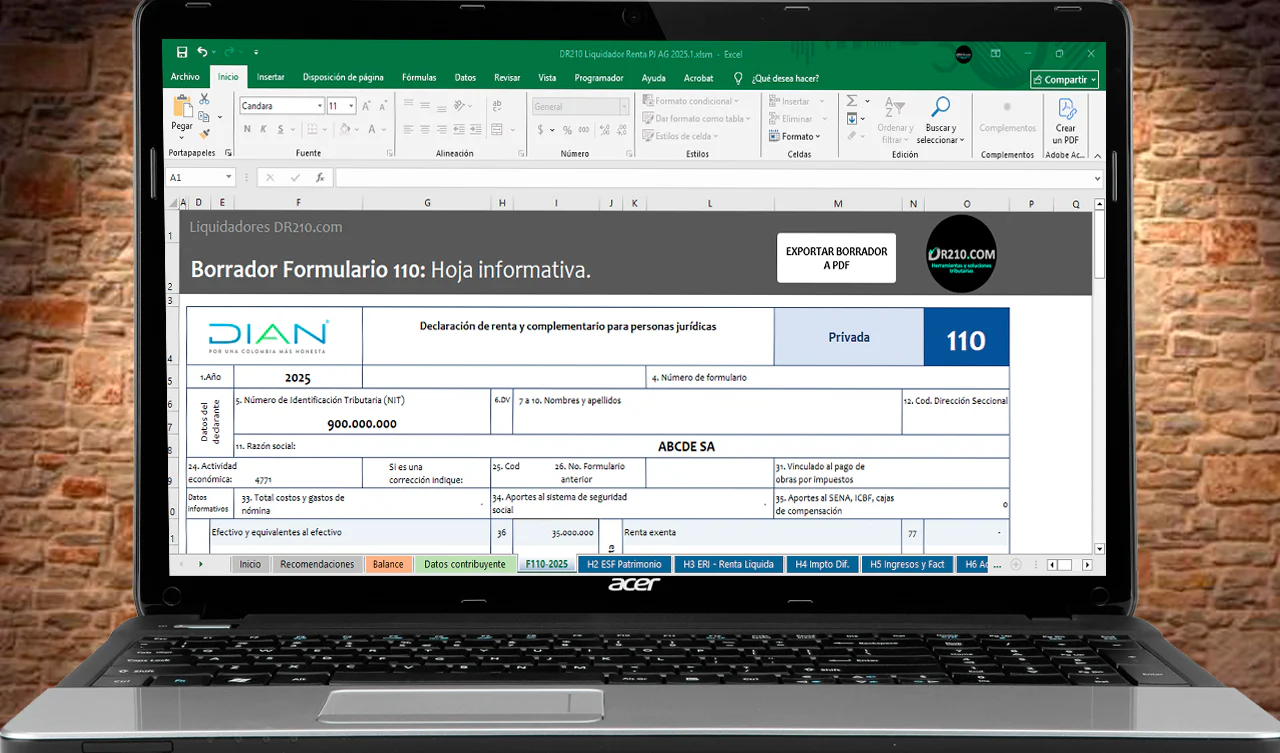Open the font size dropdown
1280x753 pixels.
click(x=351, y=106)
